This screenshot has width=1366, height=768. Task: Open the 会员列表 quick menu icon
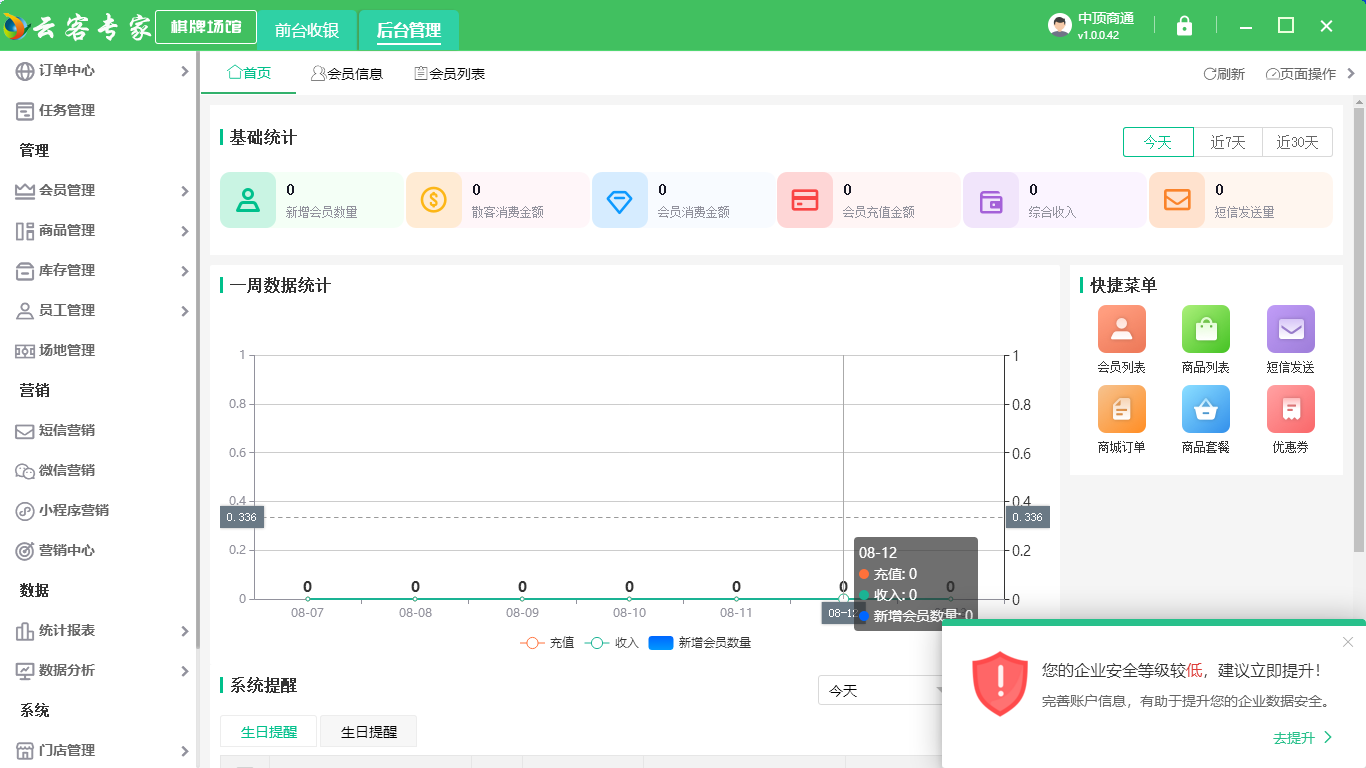point(1121,329)
